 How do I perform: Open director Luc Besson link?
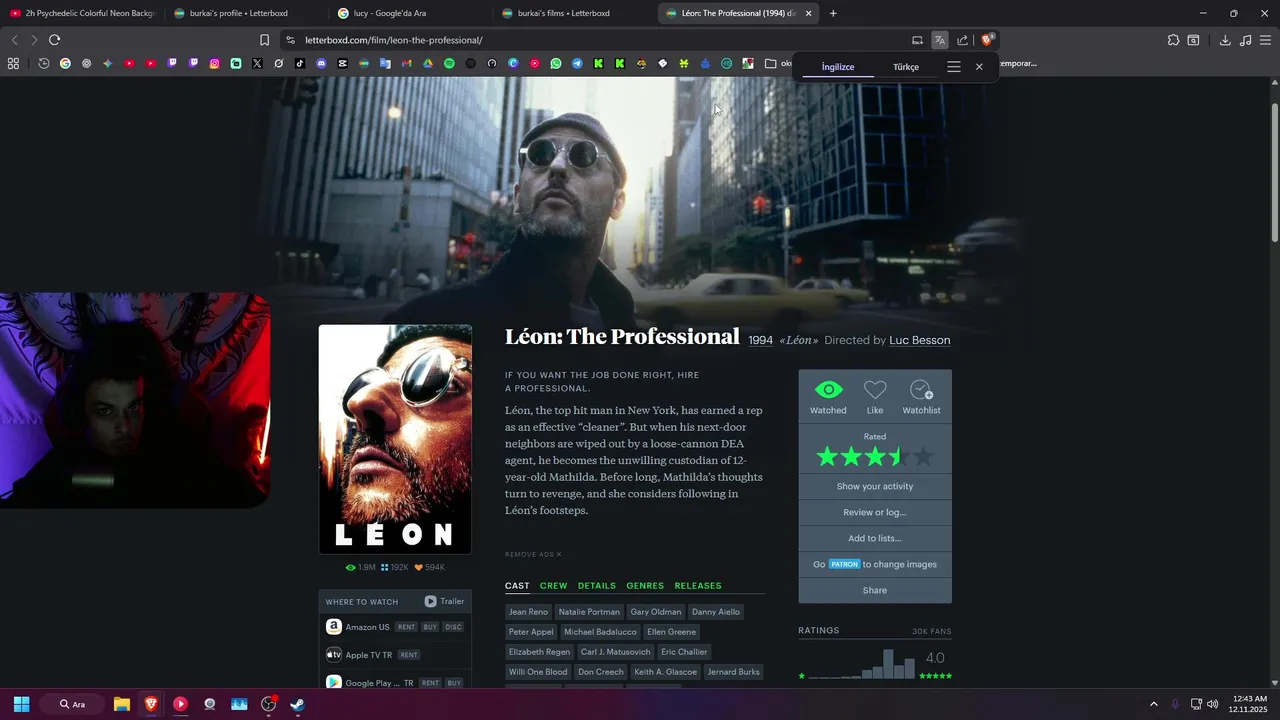[920, 340]
